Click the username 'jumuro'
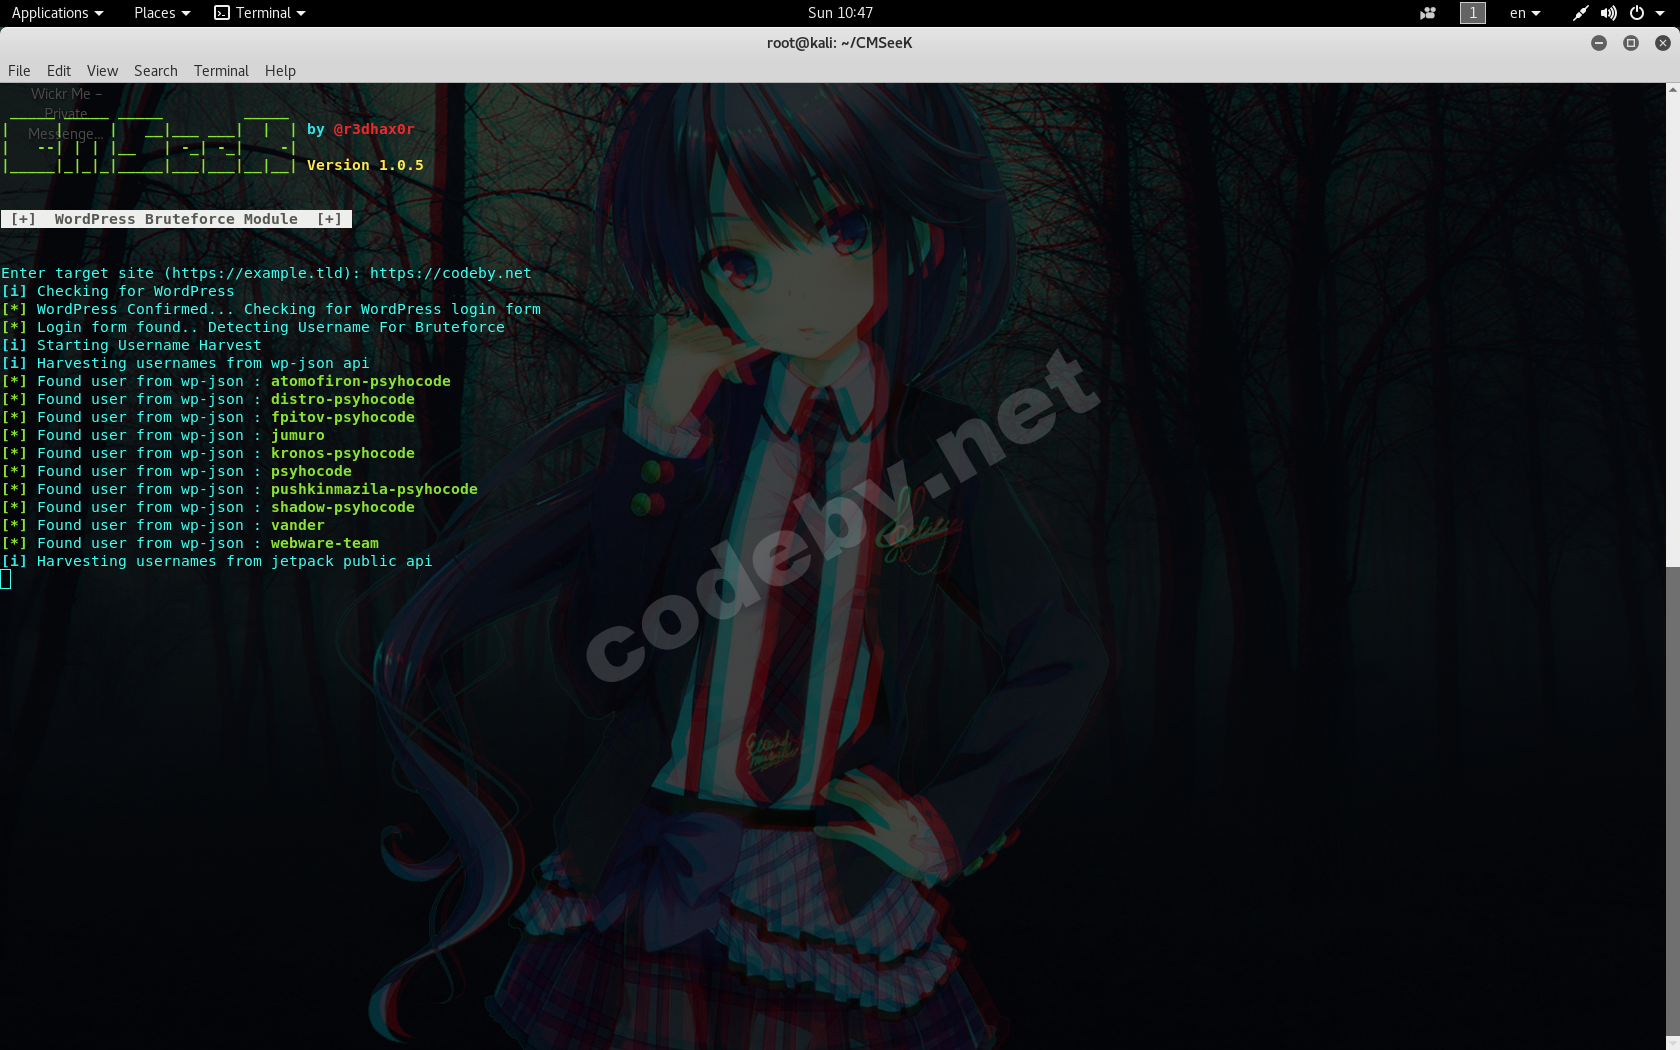Viewport: 1680px width, 1050px height. point(298,435)
